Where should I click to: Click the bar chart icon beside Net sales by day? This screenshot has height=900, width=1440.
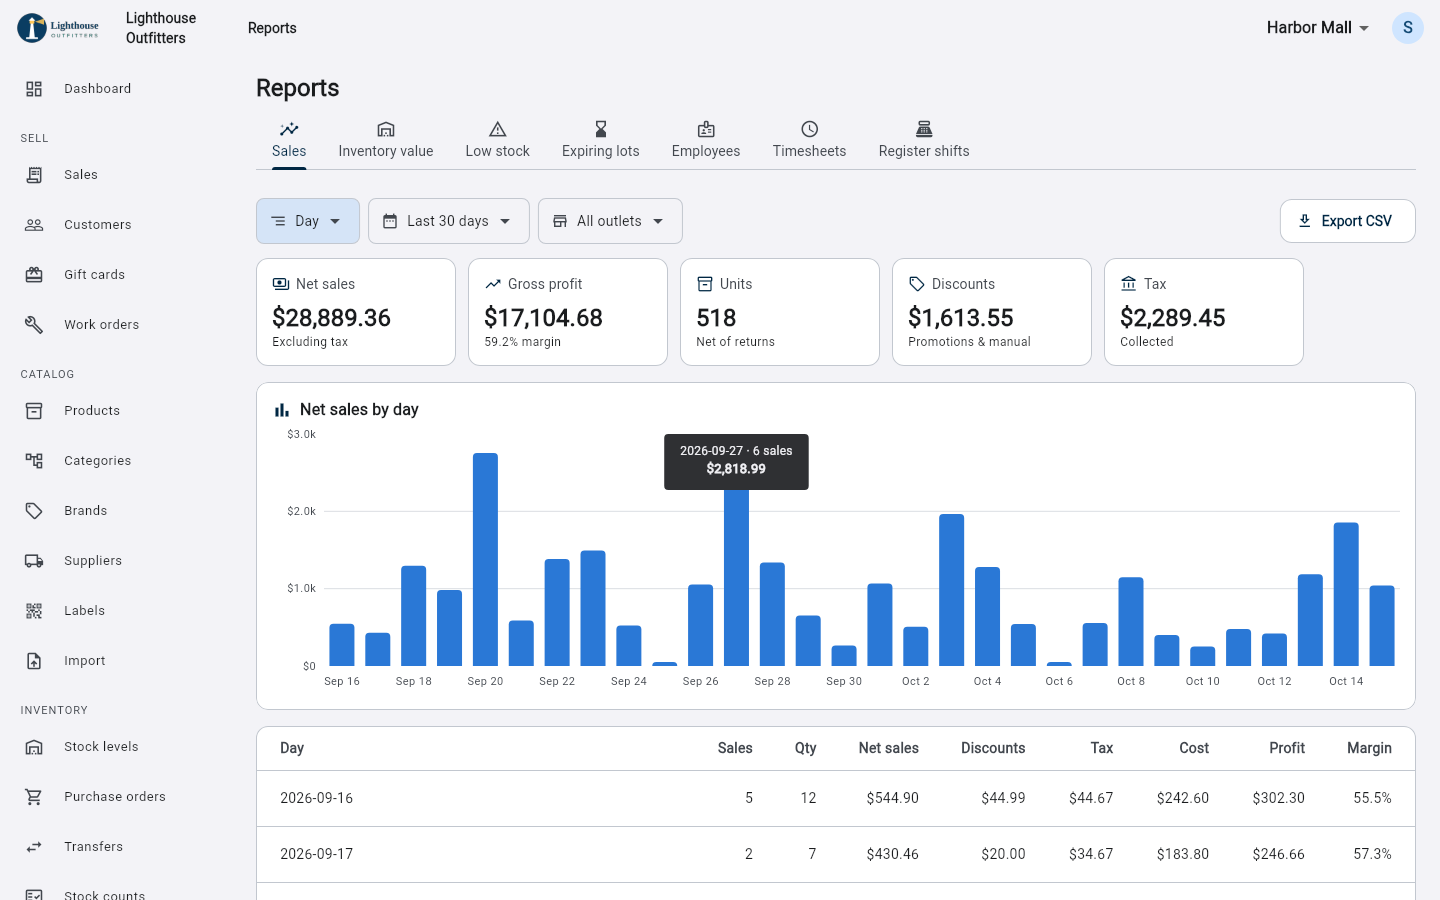[282, 410]
